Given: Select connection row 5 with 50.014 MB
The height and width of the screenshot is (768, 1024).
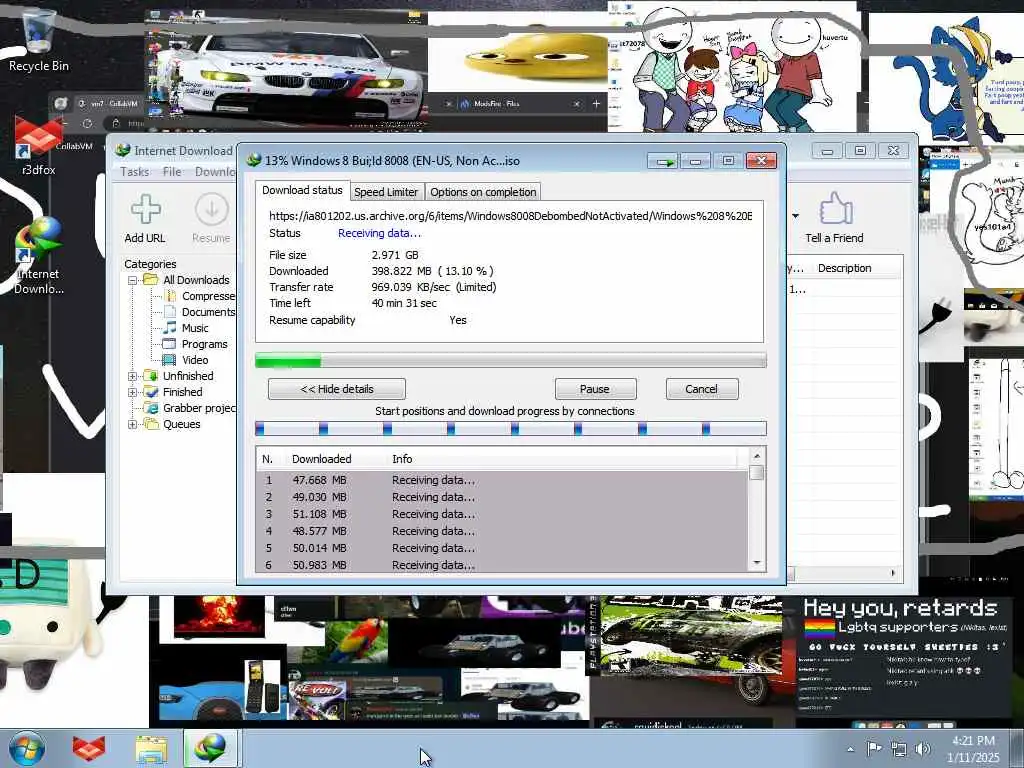Looking at the screenshot, I should (x=502, y=548).
